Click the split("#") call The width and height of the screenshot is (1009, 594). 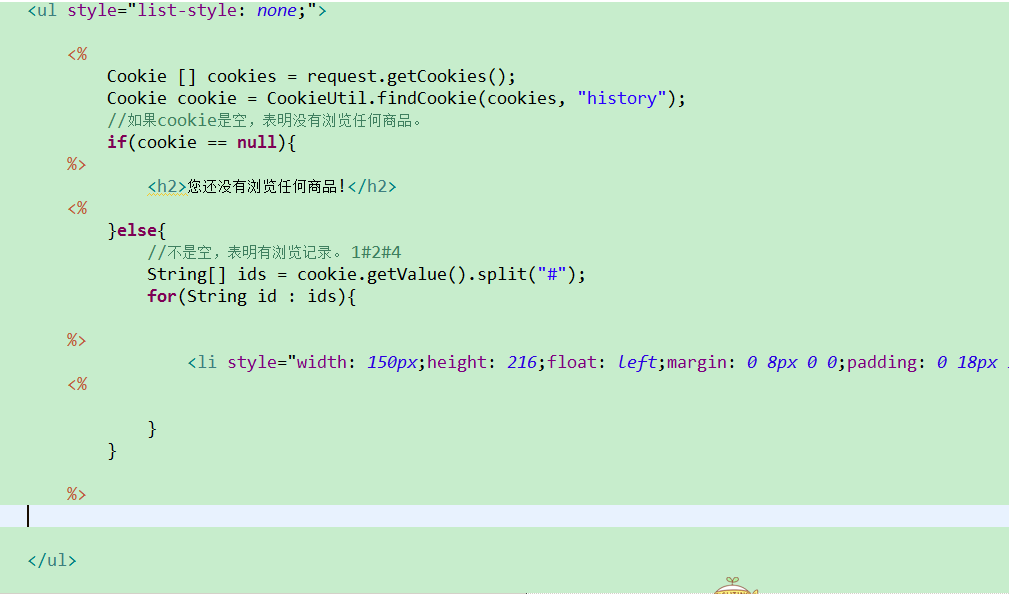click(x=530, y=274)
